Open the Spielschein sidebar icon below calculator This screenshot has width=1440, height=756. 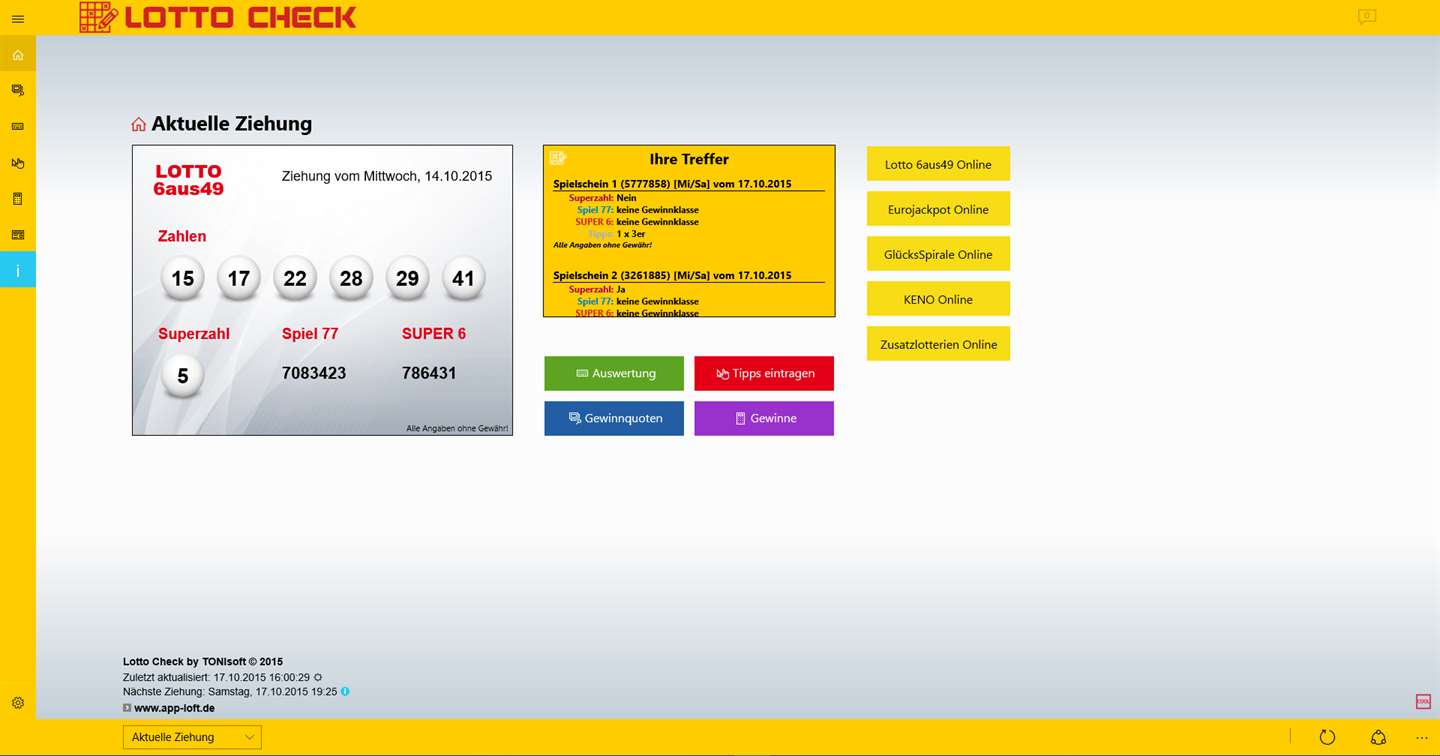[18, 234]
